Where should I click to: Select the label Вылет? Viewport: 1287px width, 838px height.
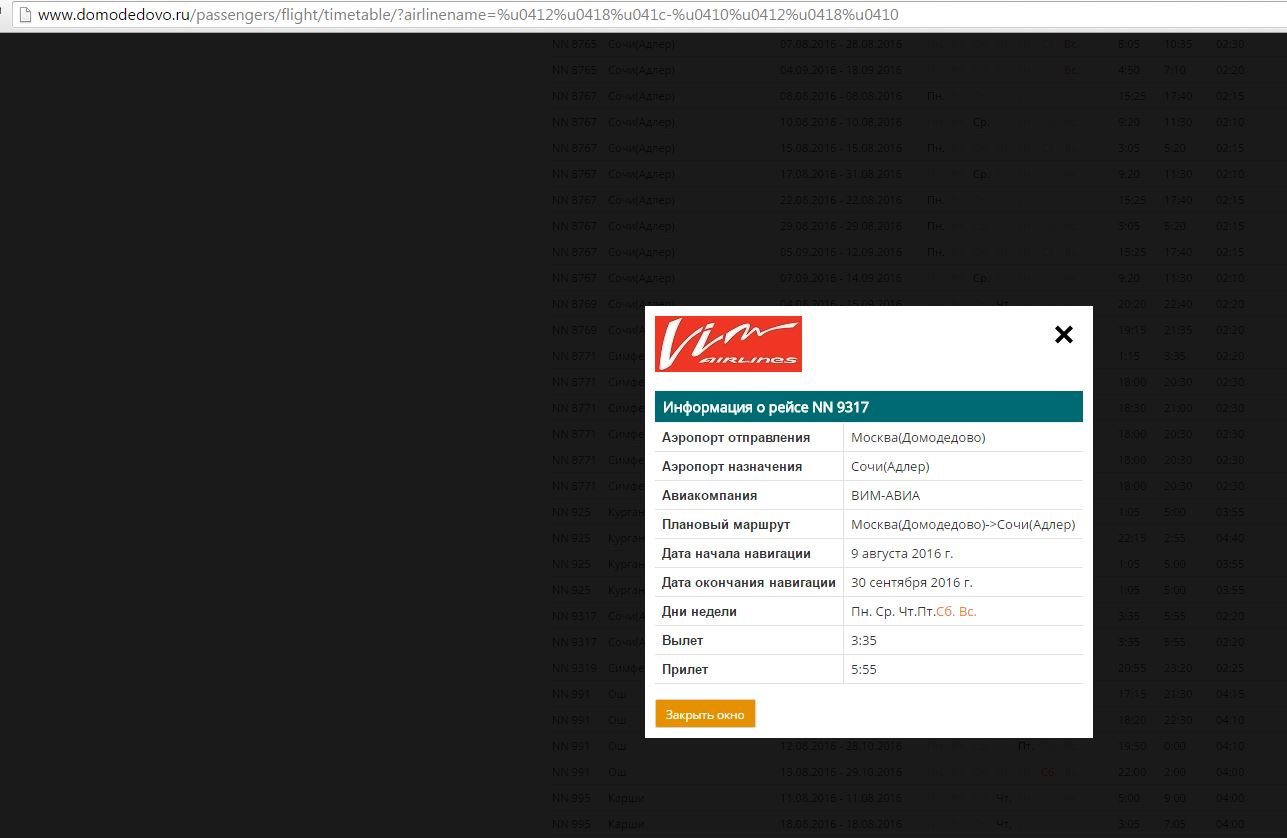[x=682, y=641]
